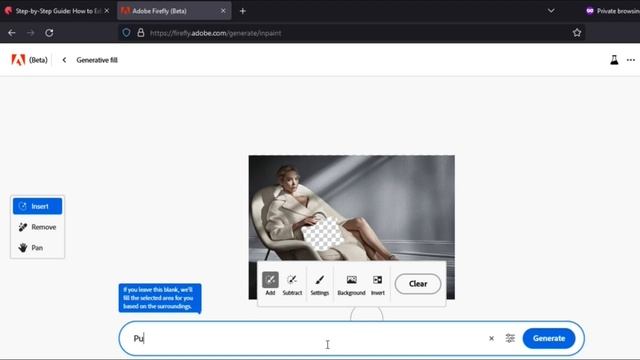Click the blue 'leave this blank' tooltip
The height and width of the screenshot is (360, 640).
coord(160,298)
